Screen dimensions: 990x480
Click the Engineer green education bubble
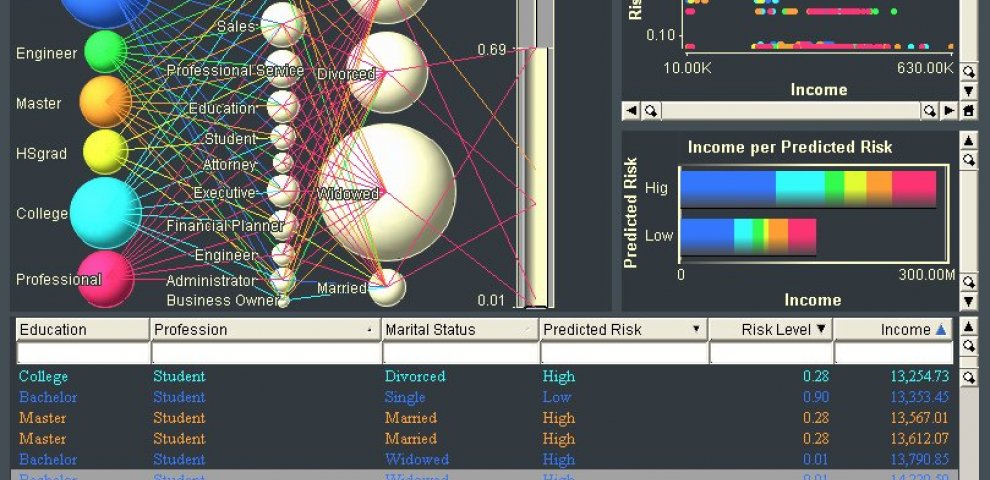pos(105,51)
